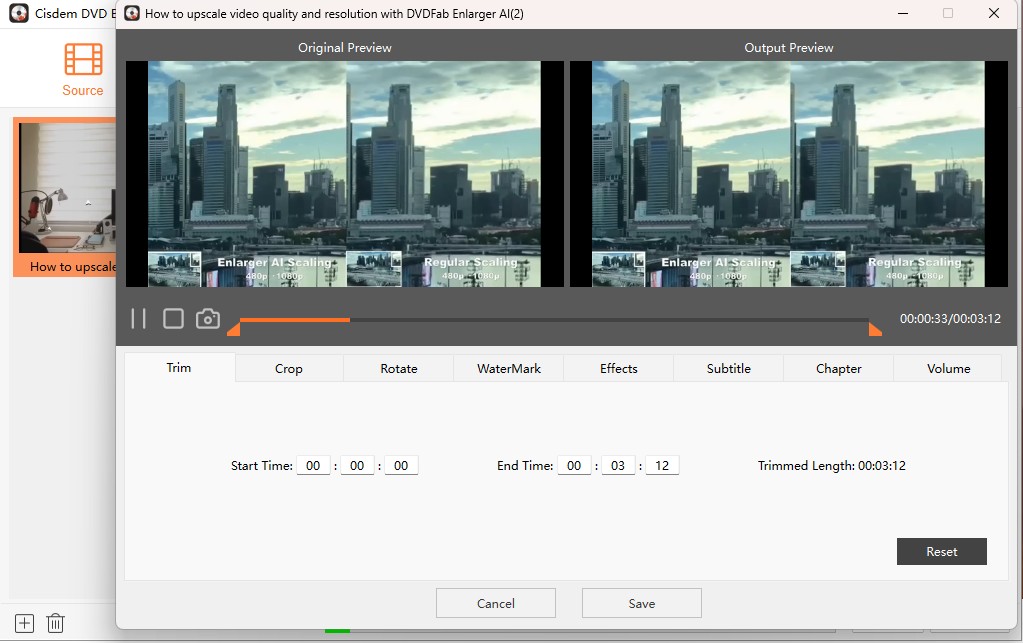Switch to the Crop tab
Image resolution: width=1023 pixels, height=643 pixels.
[287, 368]
